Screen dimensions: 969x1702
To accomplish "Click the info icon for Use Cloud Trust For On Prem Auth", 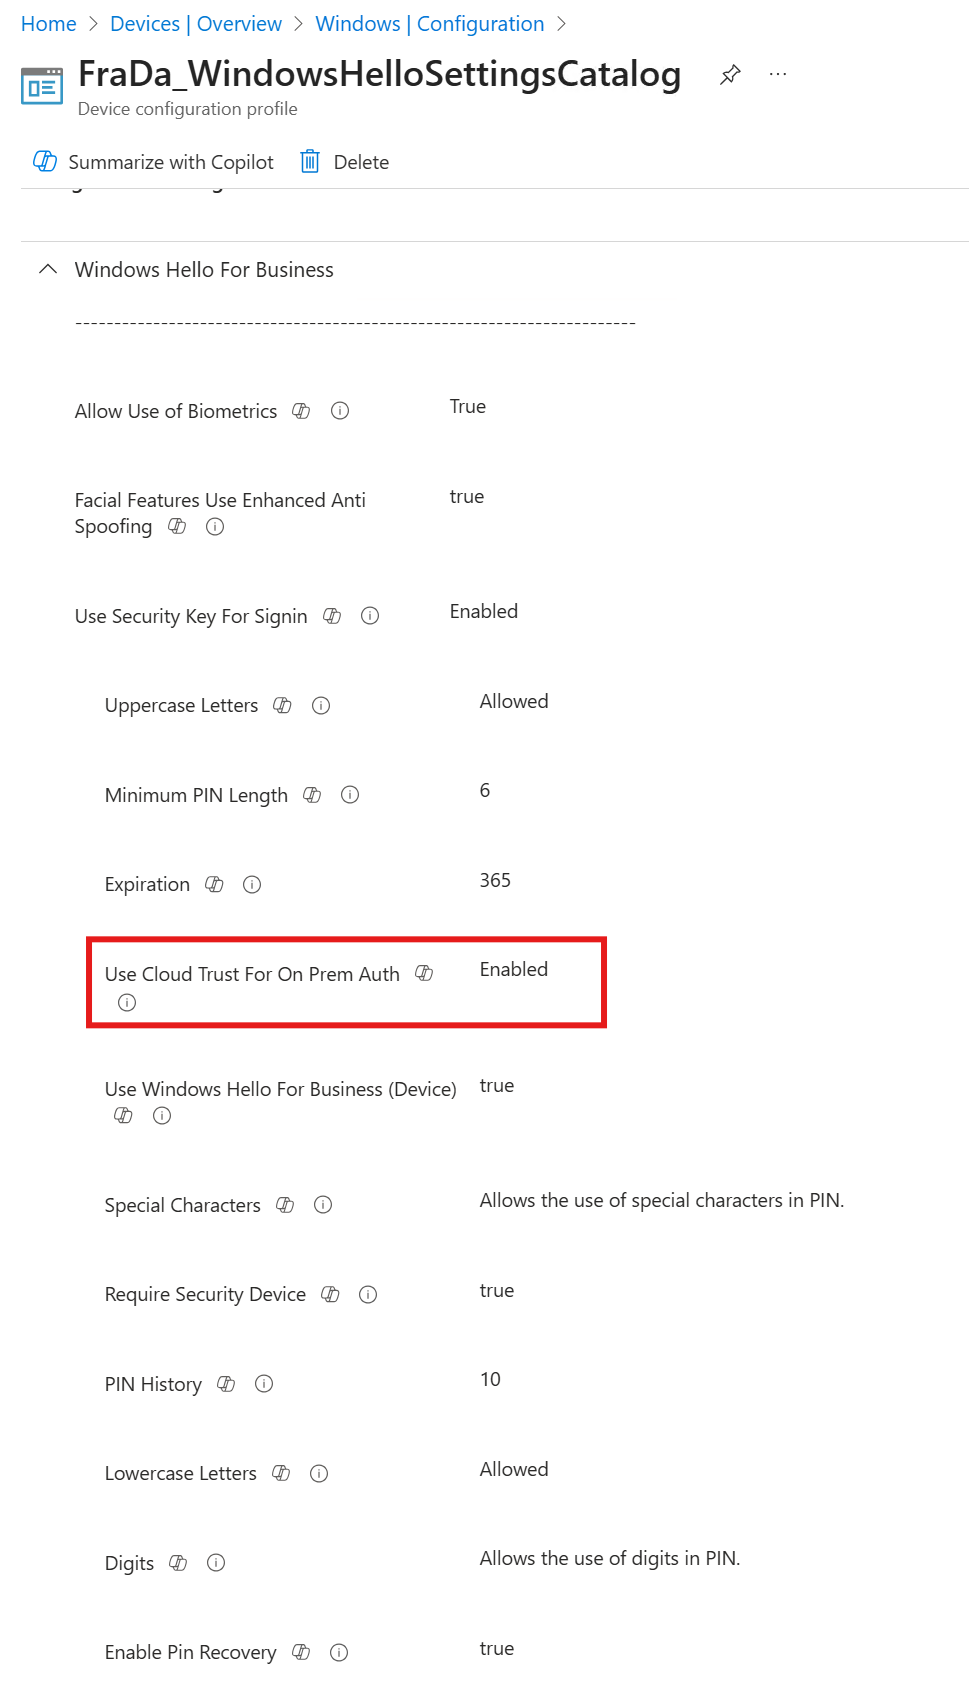I will coord(127,1002).
